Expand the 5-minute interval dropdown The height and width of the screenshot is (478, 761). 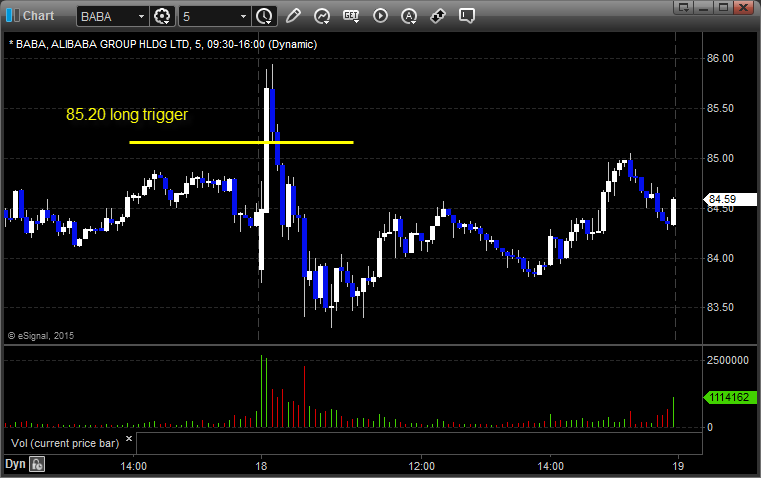[x=243, y=16]
